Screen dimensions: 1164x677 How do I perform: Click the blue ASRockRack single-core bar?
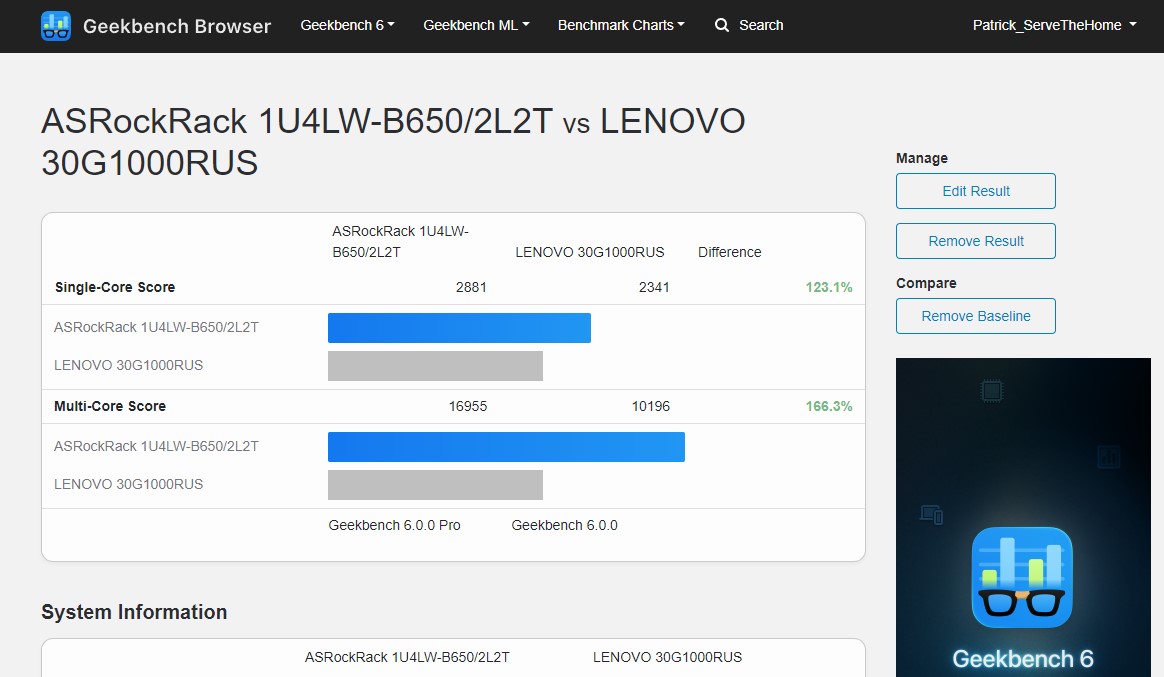point(460,328)
